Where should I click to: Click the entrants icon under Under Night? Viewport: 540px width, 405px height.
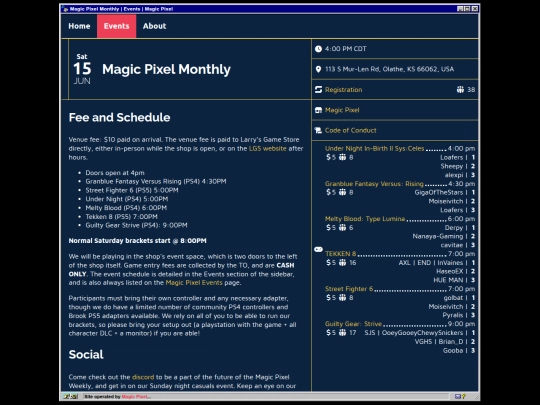point(342,157)
